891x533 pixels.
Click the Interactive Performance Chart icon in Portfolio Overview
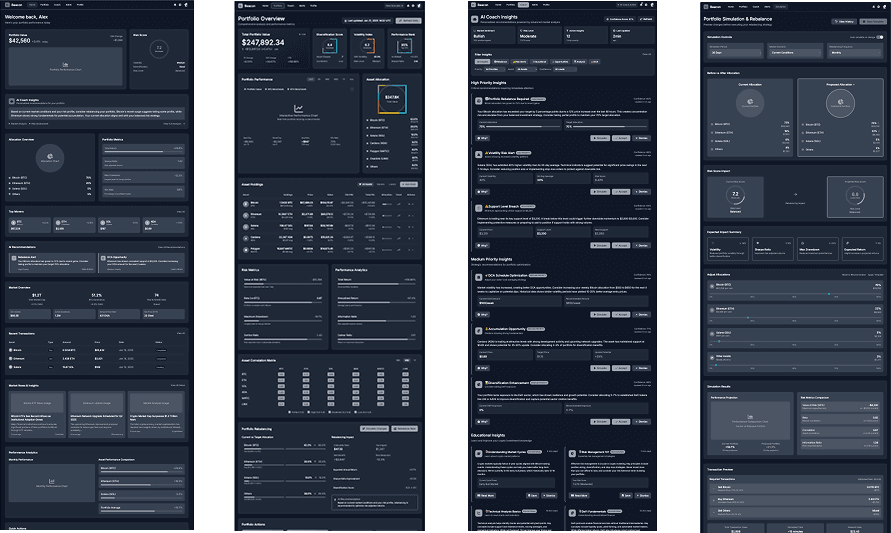pos(298,108)
